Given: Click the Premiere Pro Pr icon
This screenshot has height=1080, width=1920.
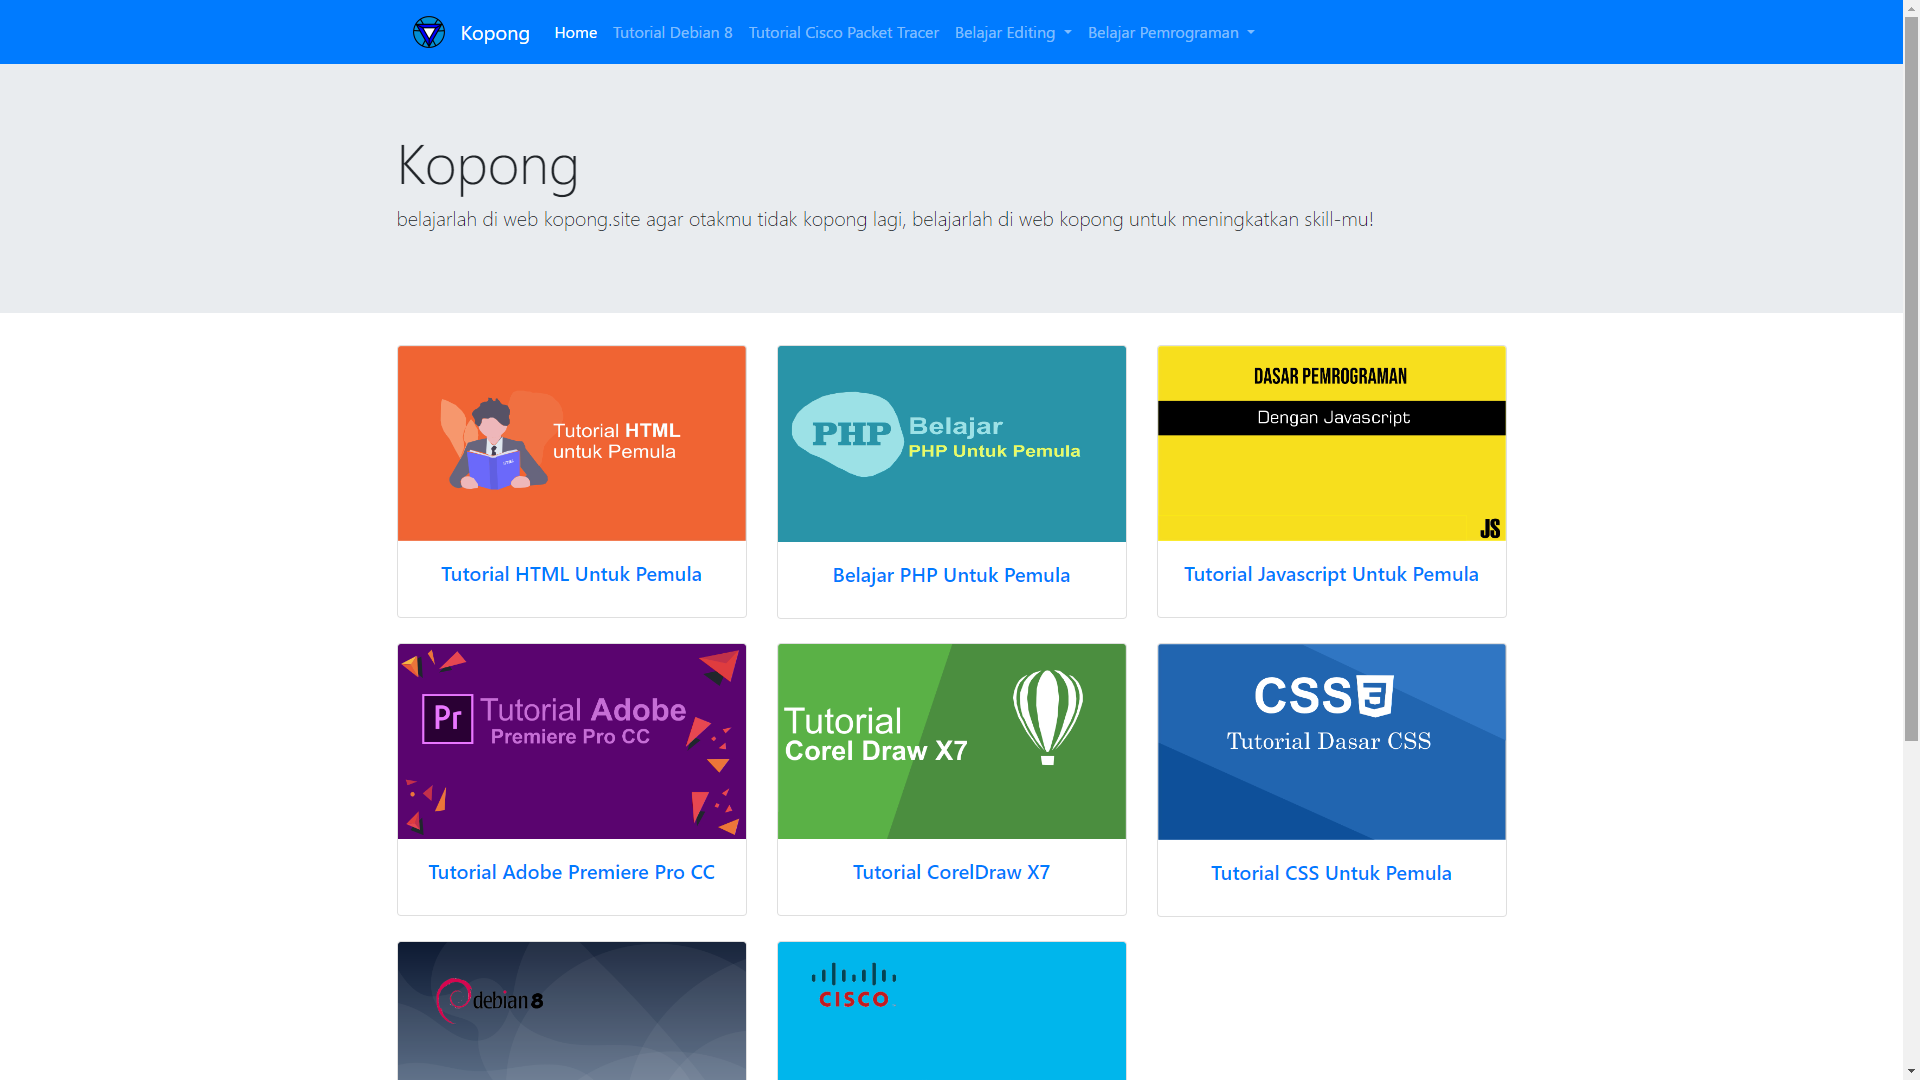Looking at the screenshot, I should pyautogui.click(x=447, y=719).
